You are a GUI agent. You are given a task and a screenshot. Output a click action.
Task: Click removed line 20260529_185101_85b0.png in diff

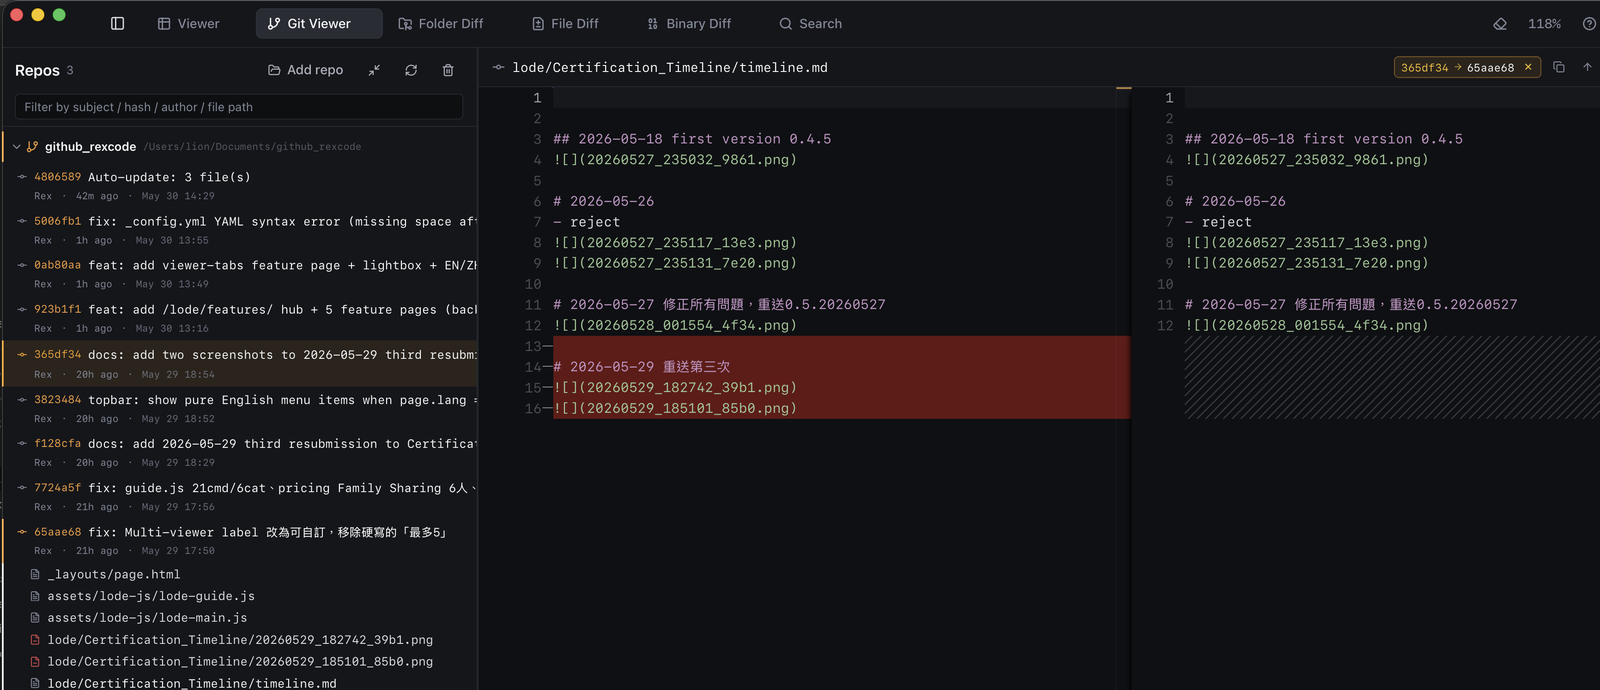coord(842,408)
